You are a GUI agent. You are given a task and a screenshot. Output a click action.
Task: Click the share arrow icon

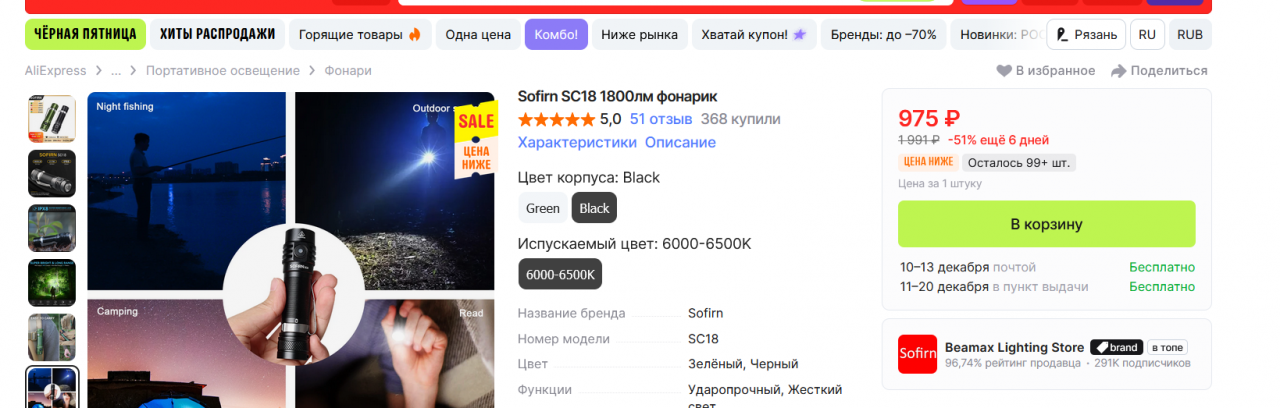tap(1119, 71)
